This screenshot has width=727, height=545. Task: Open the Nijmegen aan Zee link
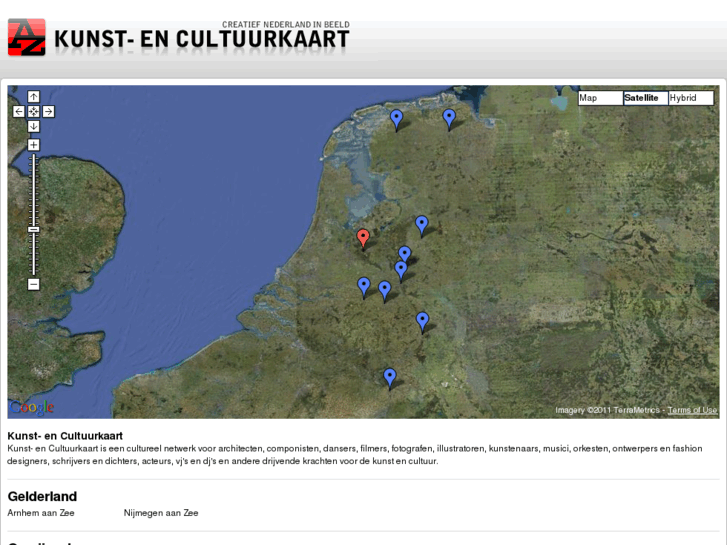[161, 513]
